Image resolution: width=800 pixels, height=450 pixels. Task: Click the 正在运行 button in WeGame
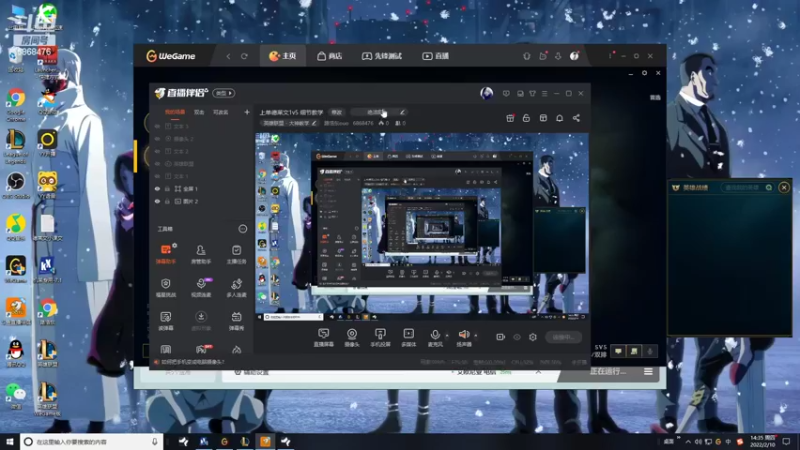coord(607,371)
